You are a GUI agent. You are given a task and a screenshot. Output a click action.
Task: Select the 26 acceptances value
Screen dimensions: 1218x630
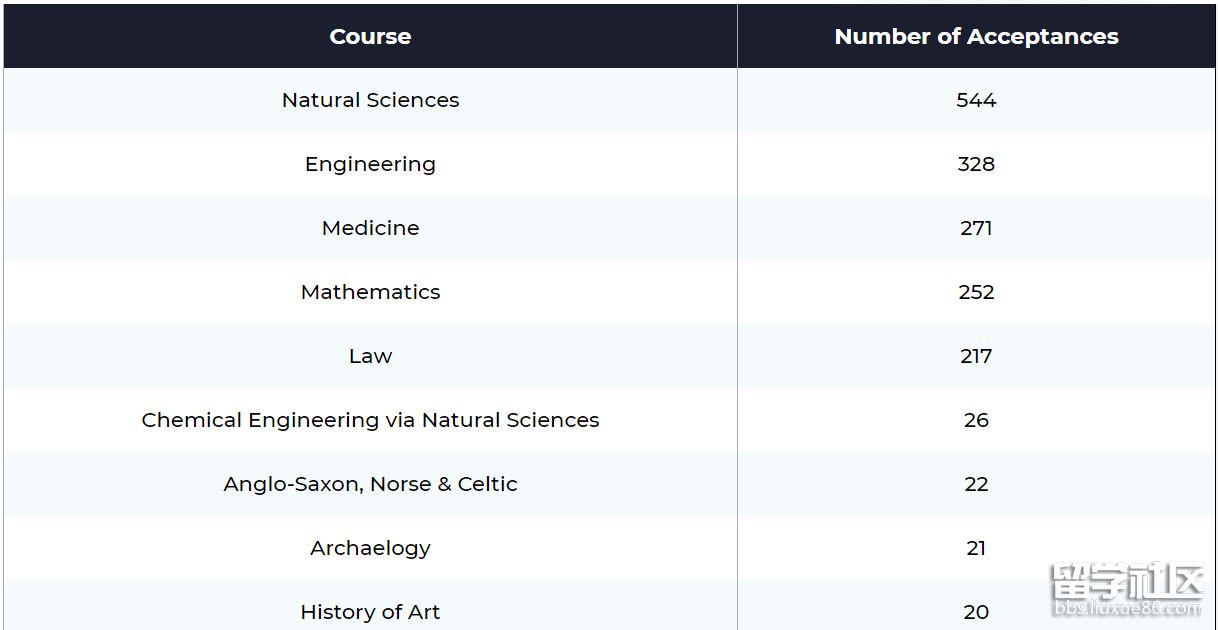click(976, 420)
